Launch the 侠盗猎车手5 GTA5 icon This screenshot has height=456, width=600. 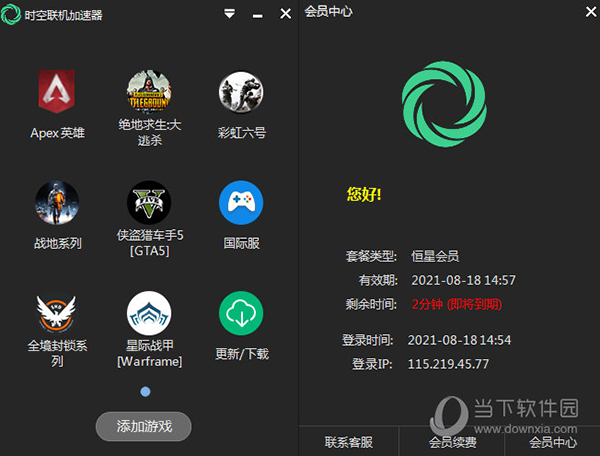(149, 203)
